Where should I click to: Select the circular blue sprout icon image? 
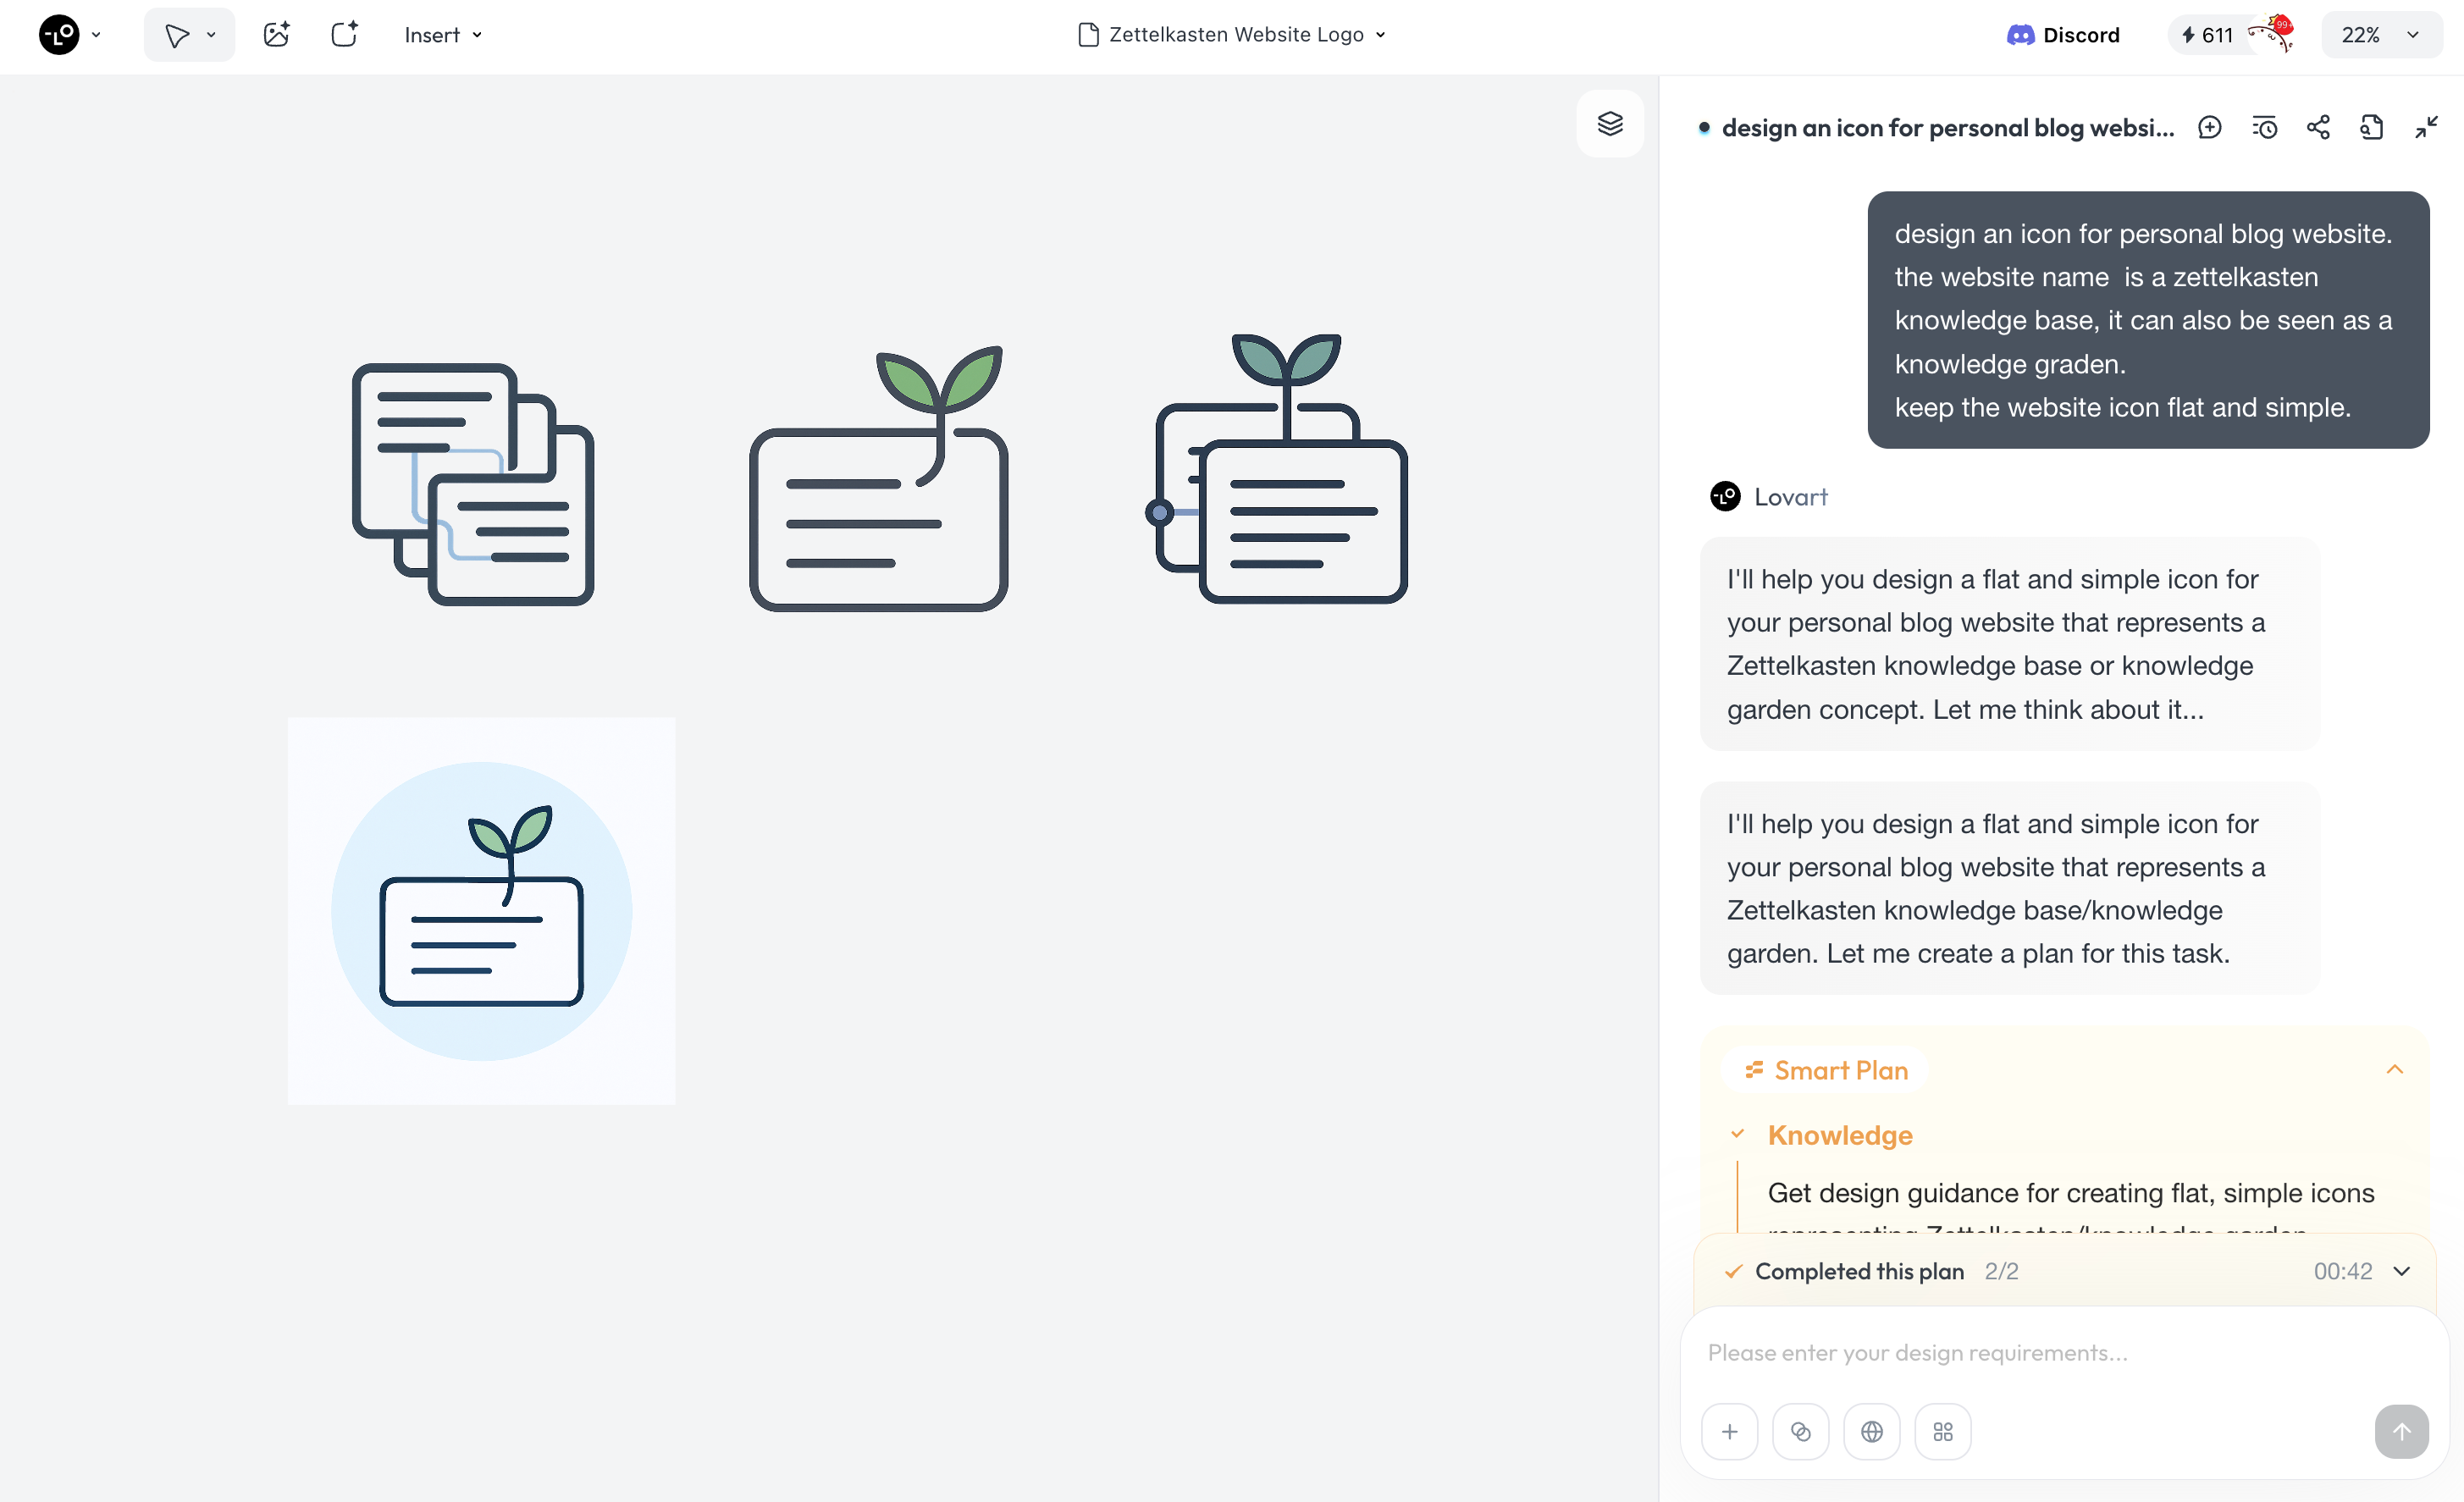pyautogui.click(x=481, y=911)
